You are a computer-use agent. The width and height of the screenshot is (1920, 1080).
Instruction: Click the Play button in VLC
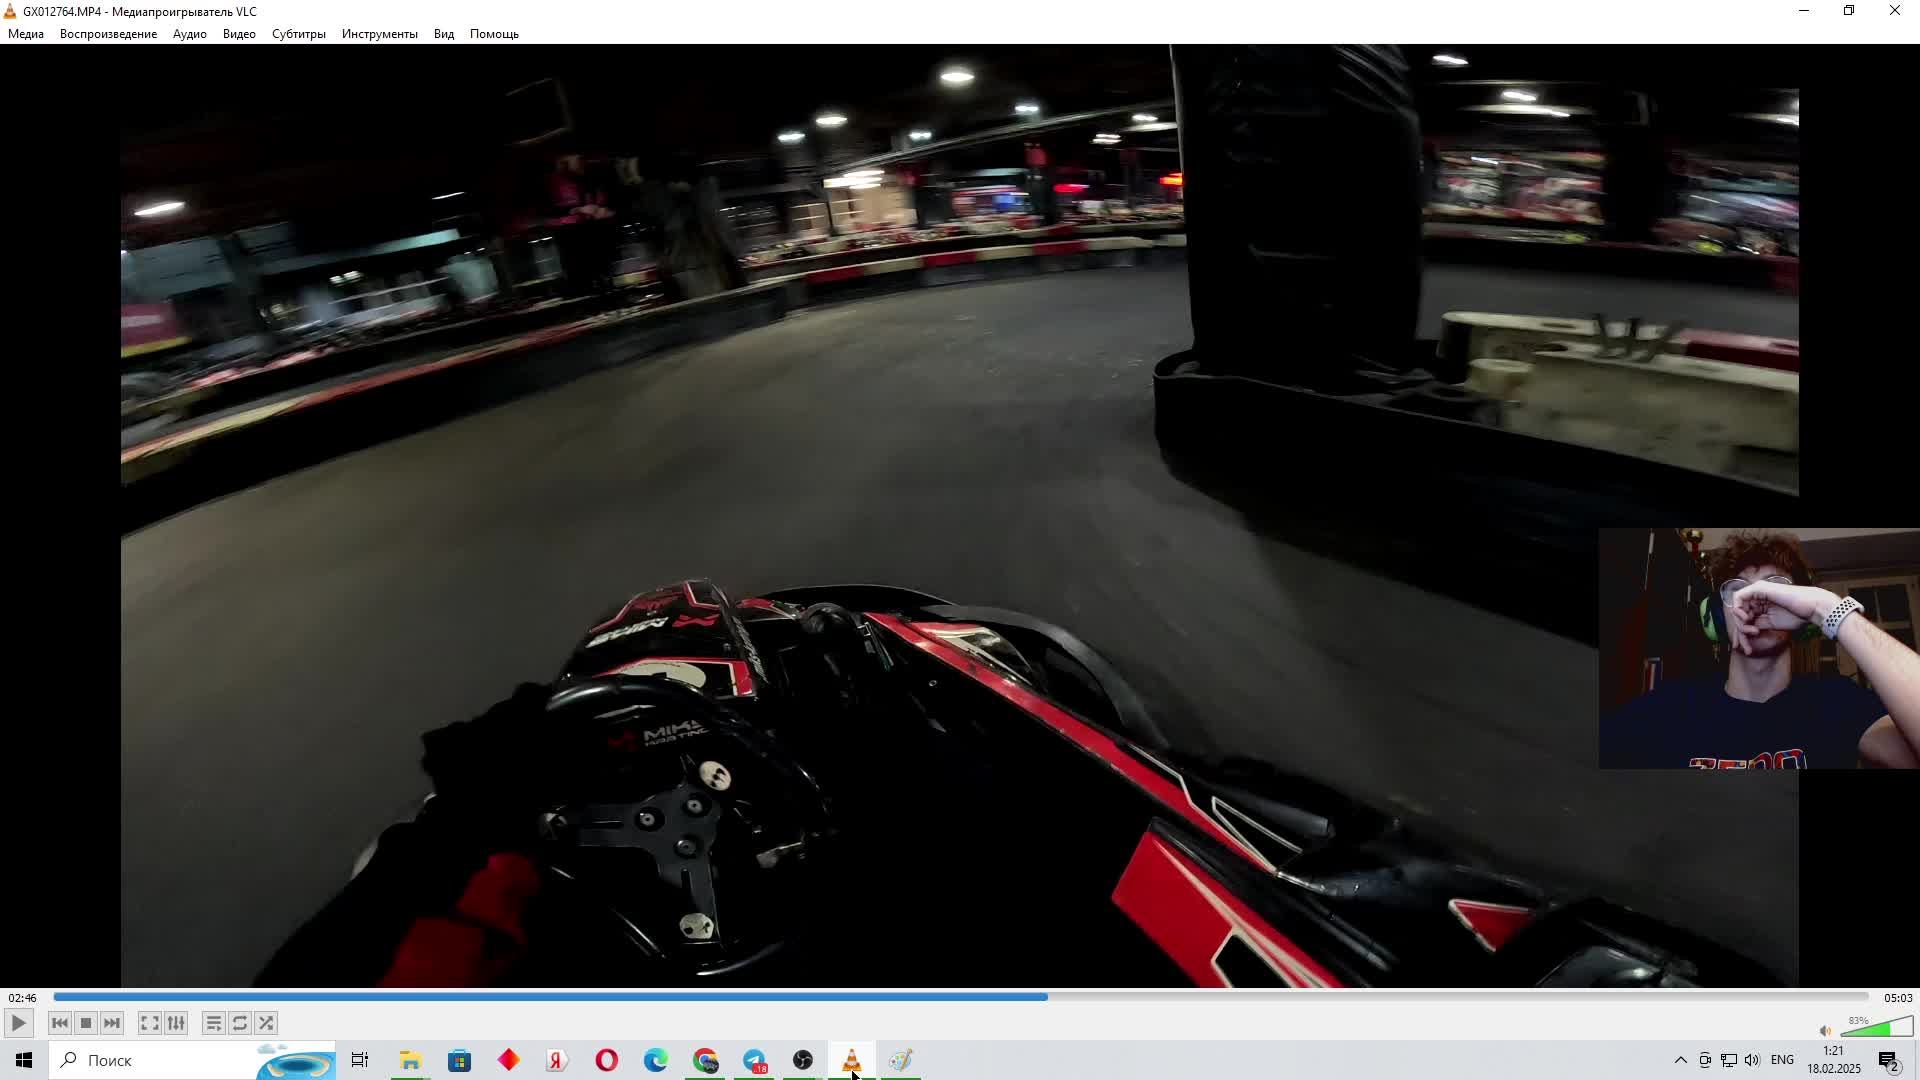(18, 1023)
